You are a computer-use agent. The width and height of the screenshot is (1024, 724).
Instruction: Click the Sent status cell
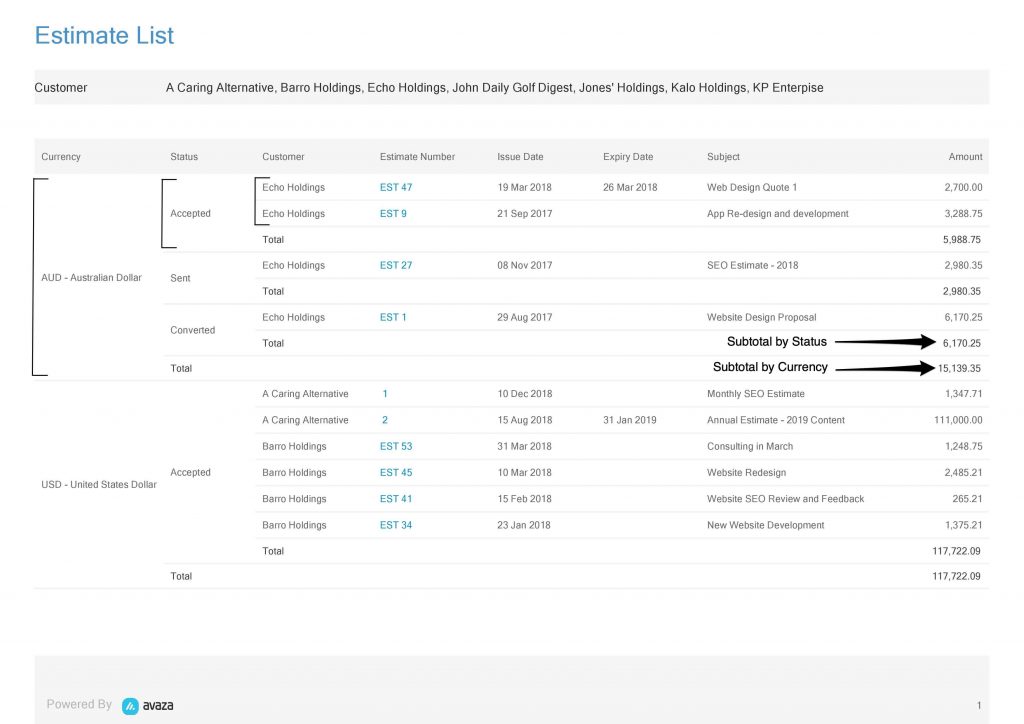coord(180,278)
